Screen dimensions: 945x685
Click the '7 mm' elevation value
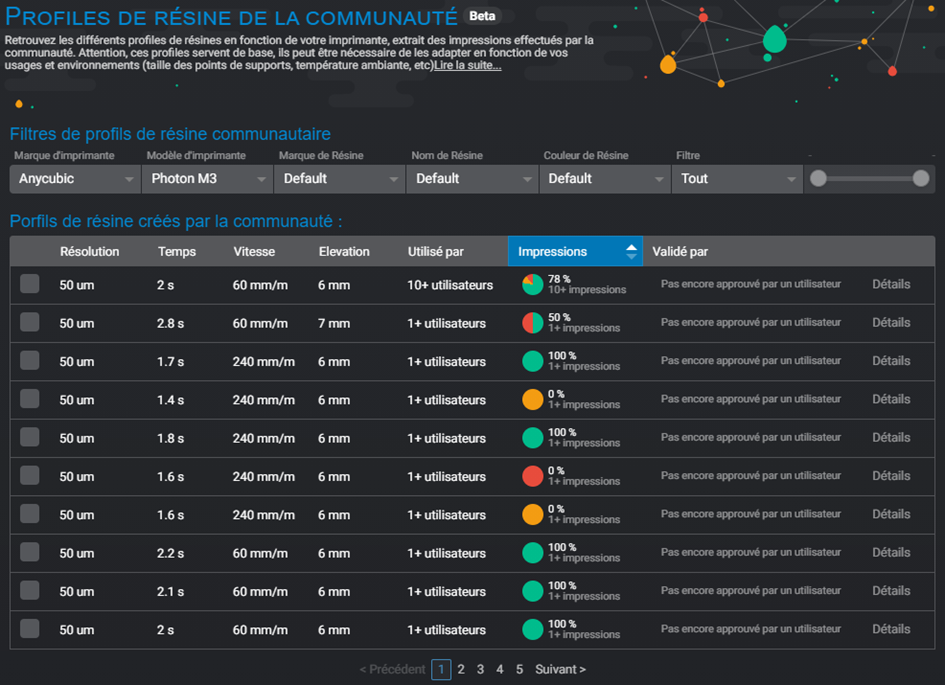[x=334, y=324]
